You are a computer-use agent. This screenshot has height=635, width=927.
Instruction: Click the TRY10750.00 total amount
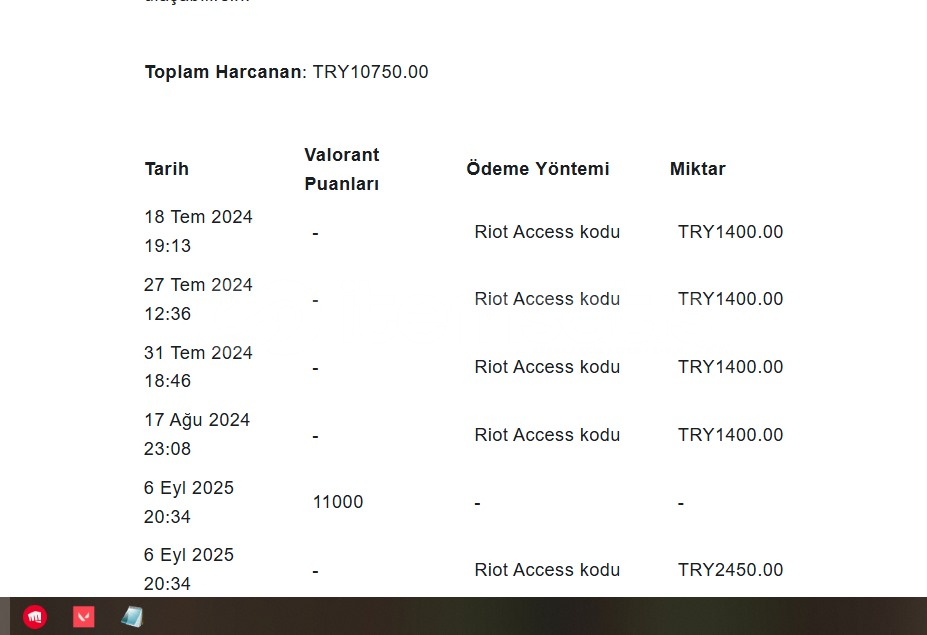coord(370,72)
